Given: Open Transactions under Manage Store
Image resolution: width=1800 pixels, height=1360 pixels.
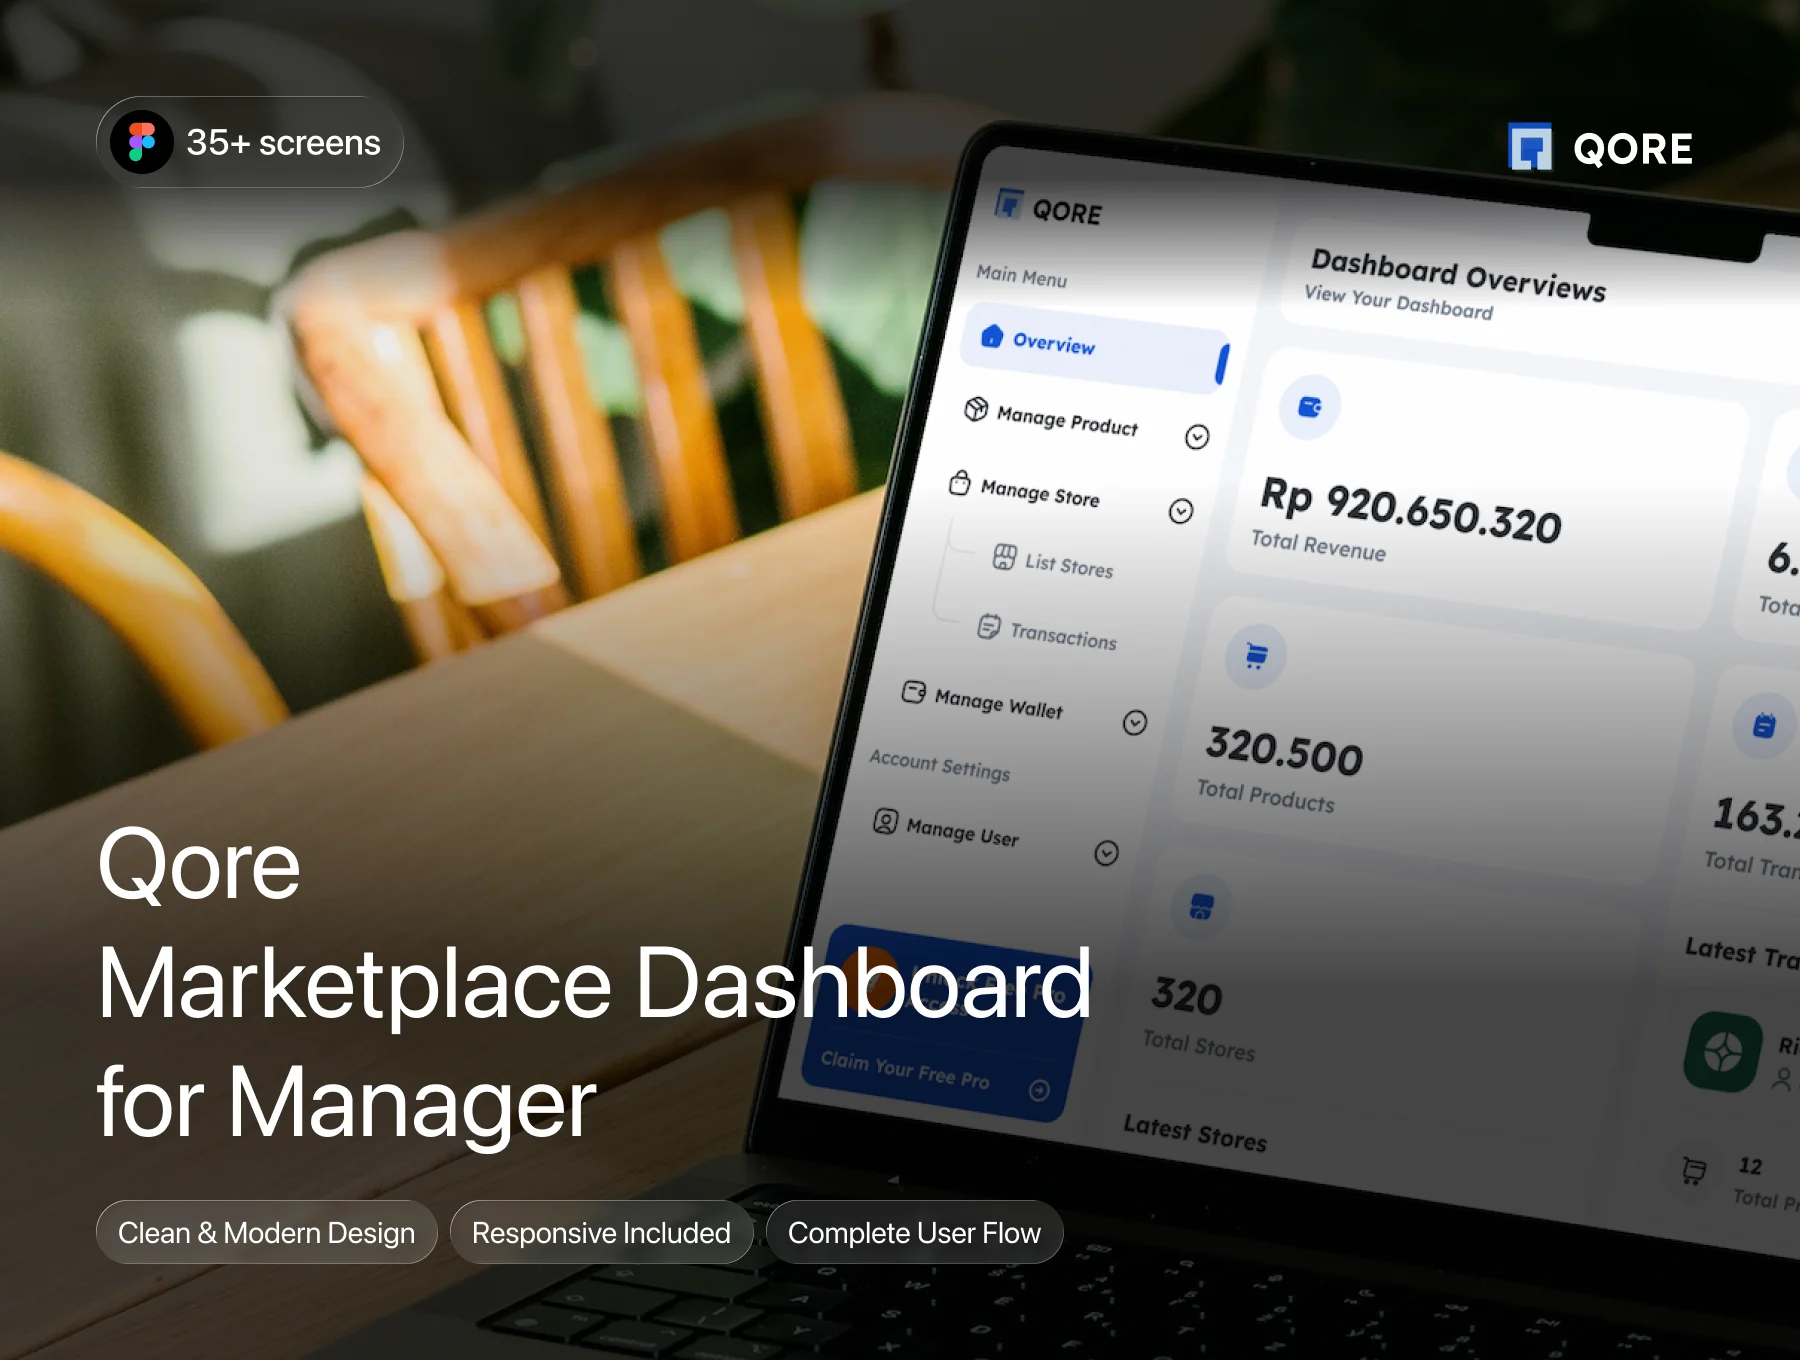Looking at the screenshot, I should (x=1047, y=633).
